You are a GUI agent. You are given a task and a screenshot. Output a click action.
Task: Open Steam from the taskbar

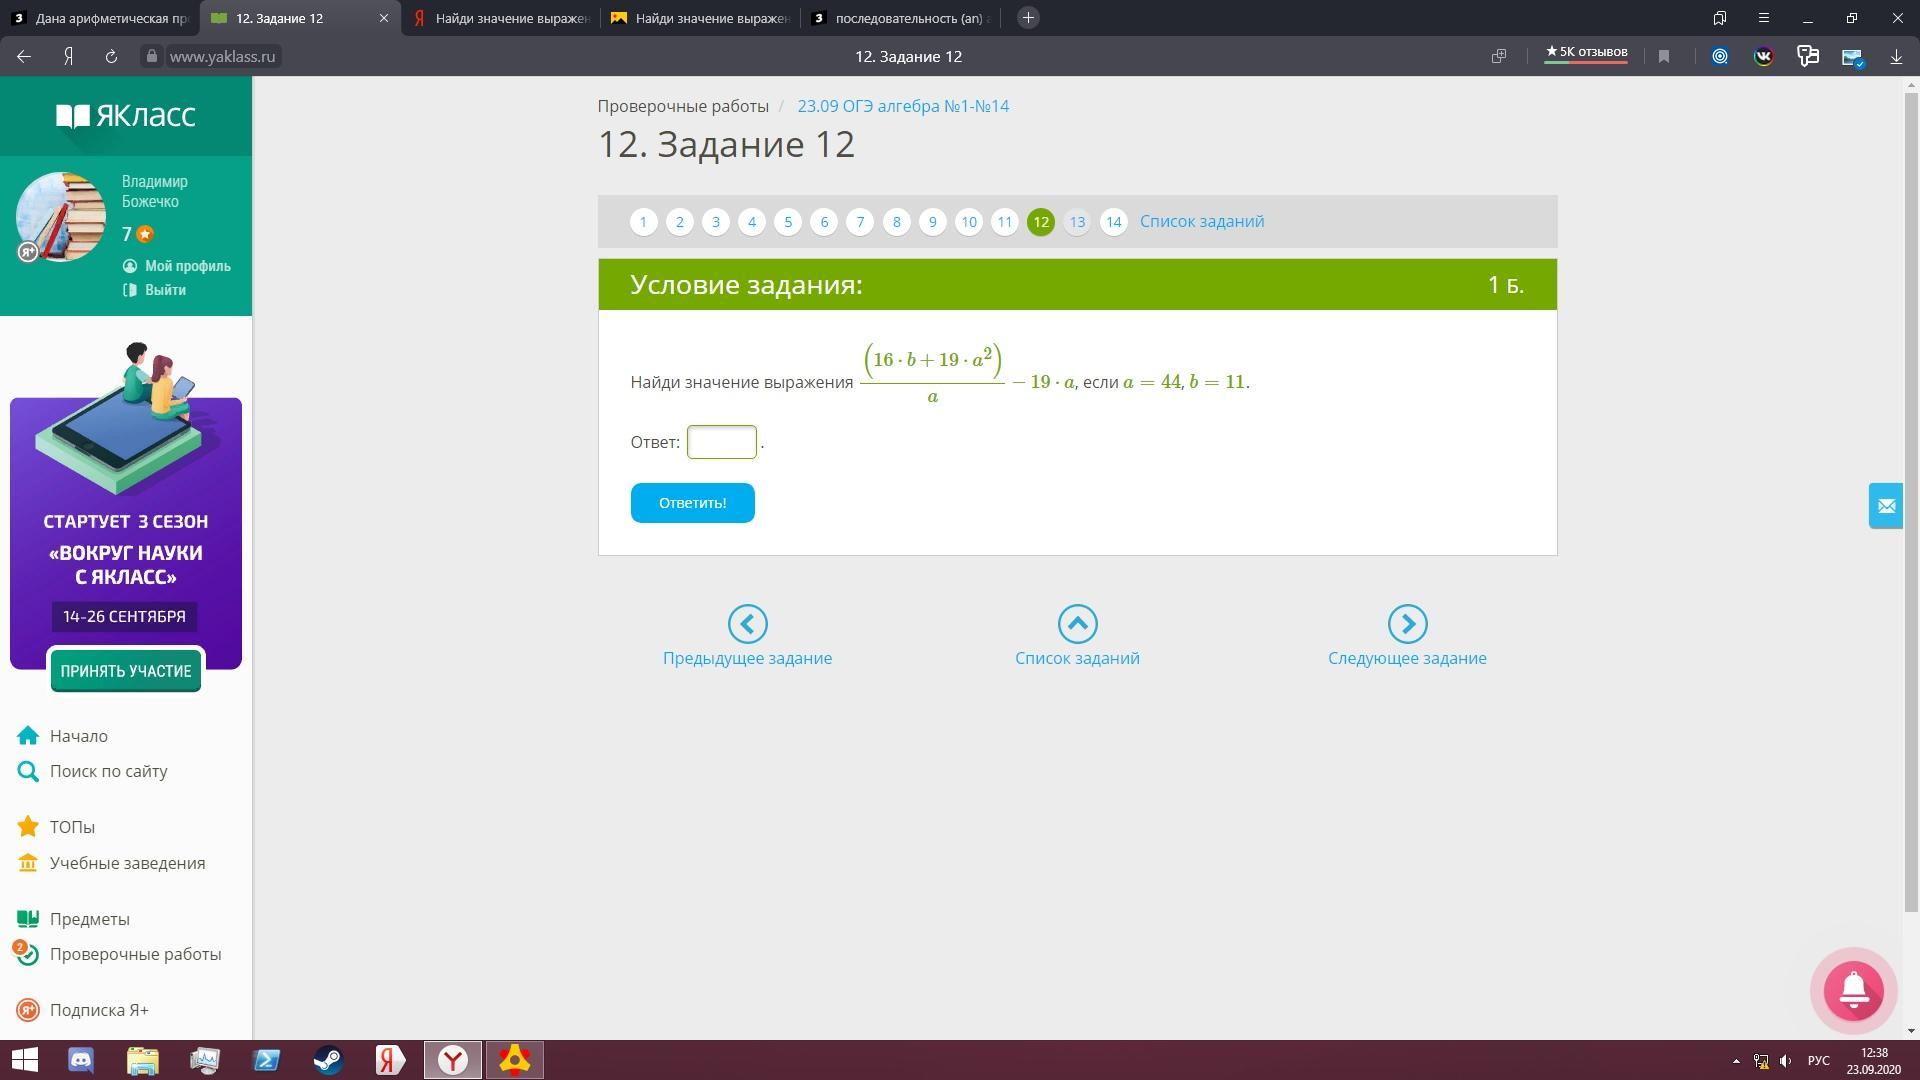click(x=328, y=1060)
